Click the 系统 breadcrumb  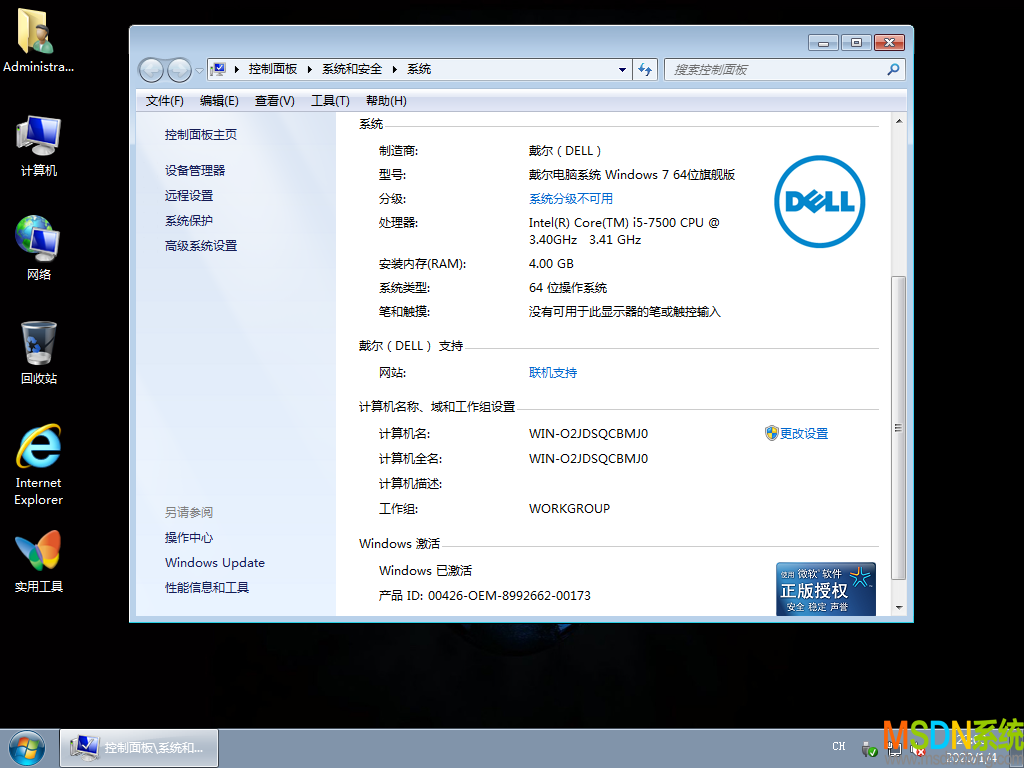click(x=419, y=69)
